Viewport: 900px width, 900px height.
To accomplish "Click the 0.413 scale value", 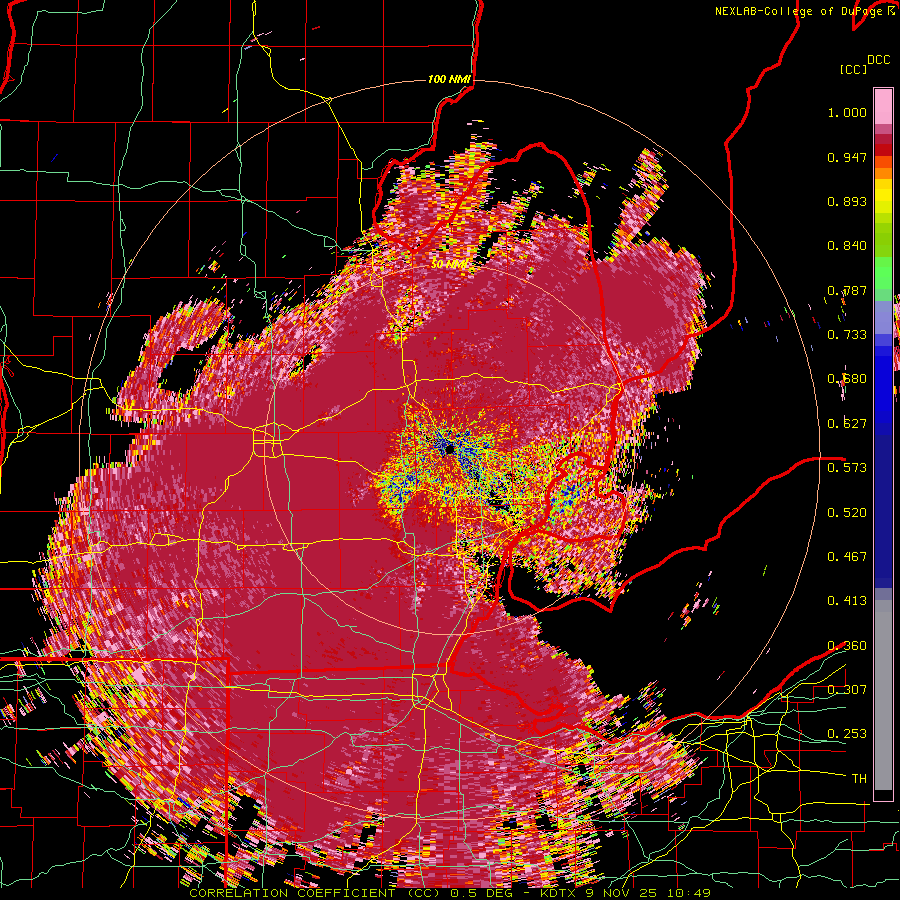I will (x=847, y=601).
